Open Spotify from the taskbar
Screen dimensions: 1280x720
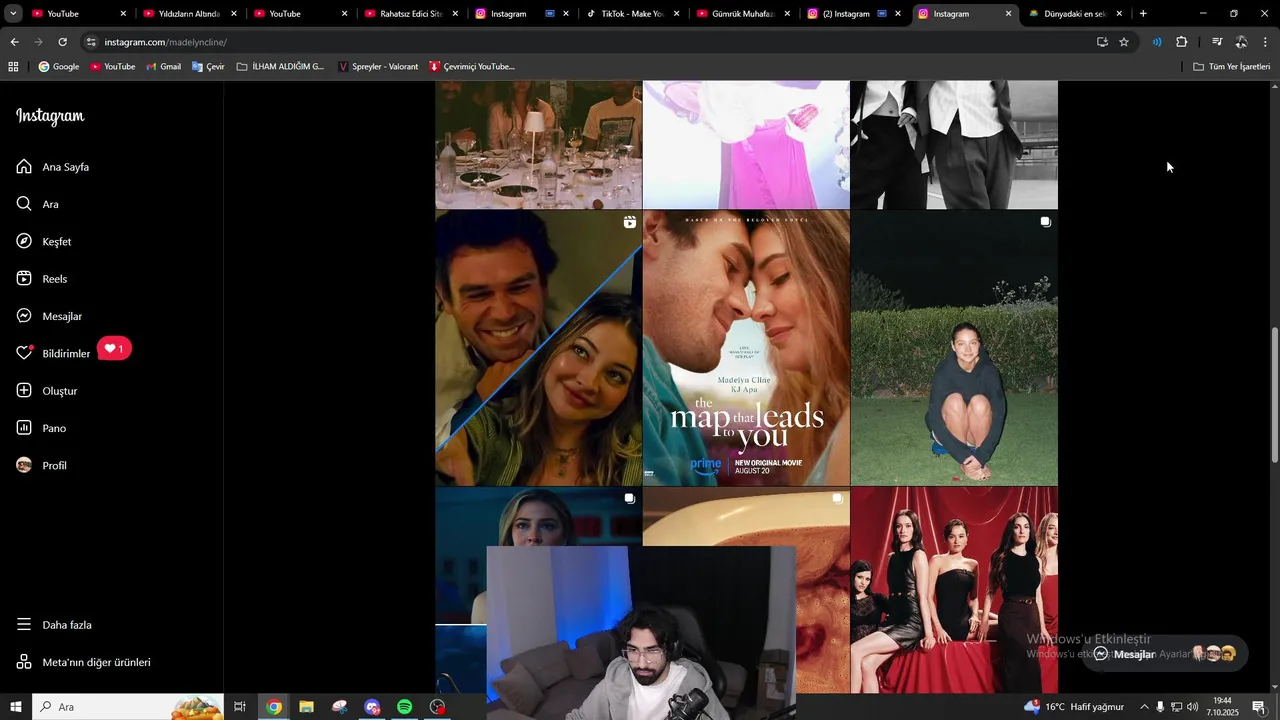(404, 707)
